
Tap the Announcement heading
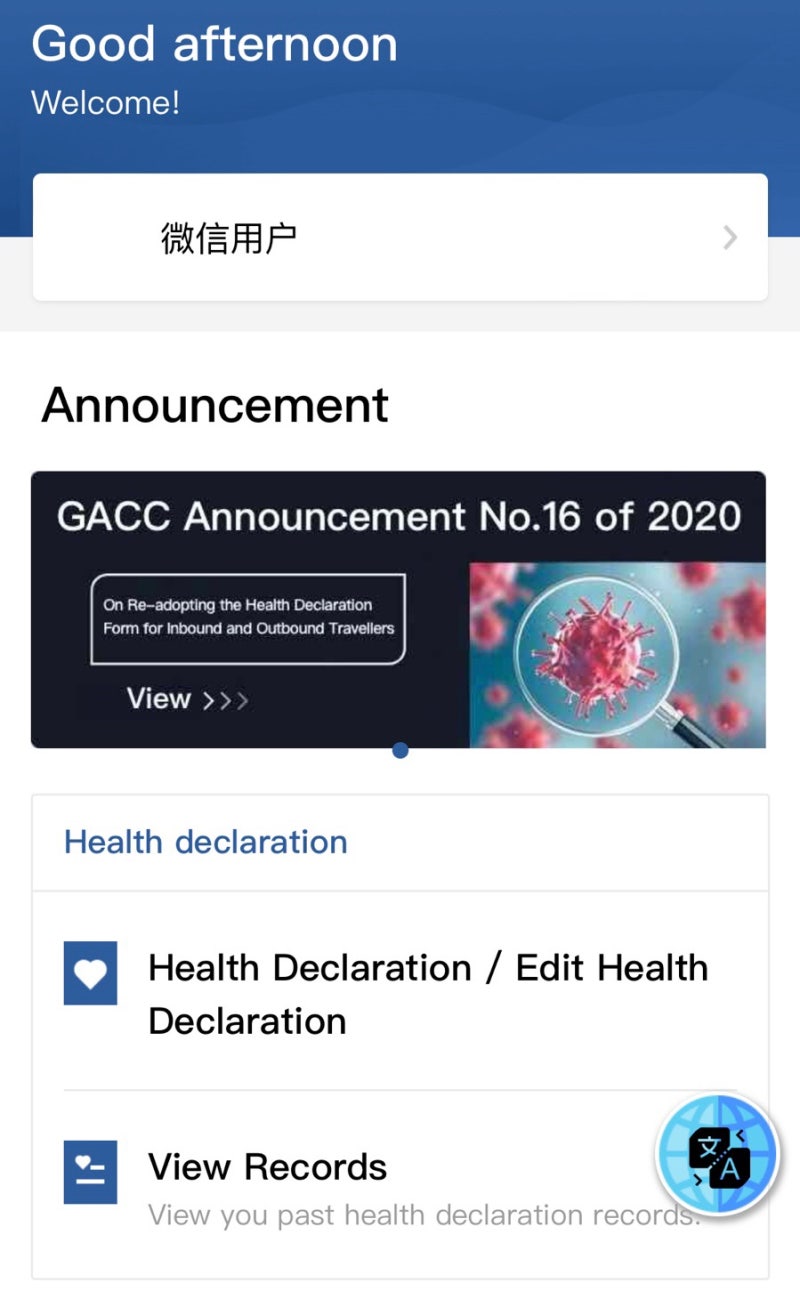[215, 405]
